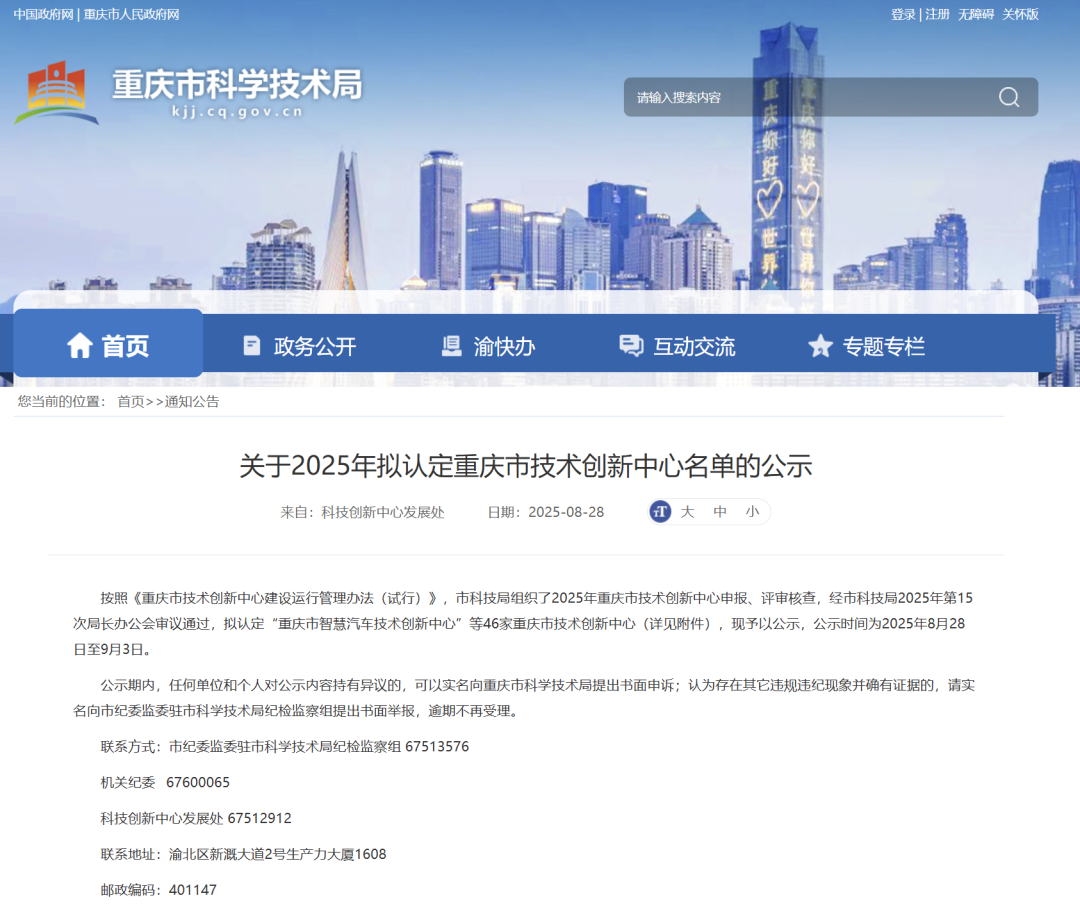The width and height of the screenshot is (1080, 907).
Task: Click the 登录 login link
Action: pos(903,14)
